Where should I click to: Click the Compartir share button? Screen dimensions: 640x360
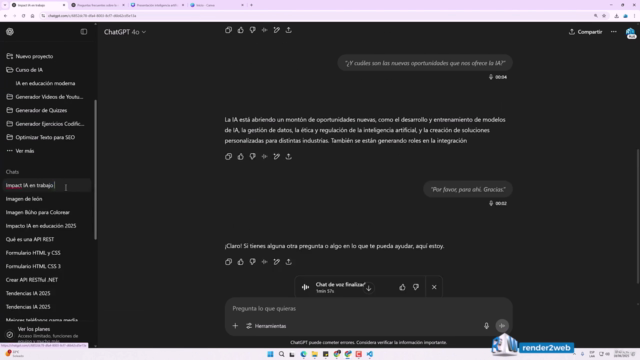pyautogui.click(x=585, y=32)
